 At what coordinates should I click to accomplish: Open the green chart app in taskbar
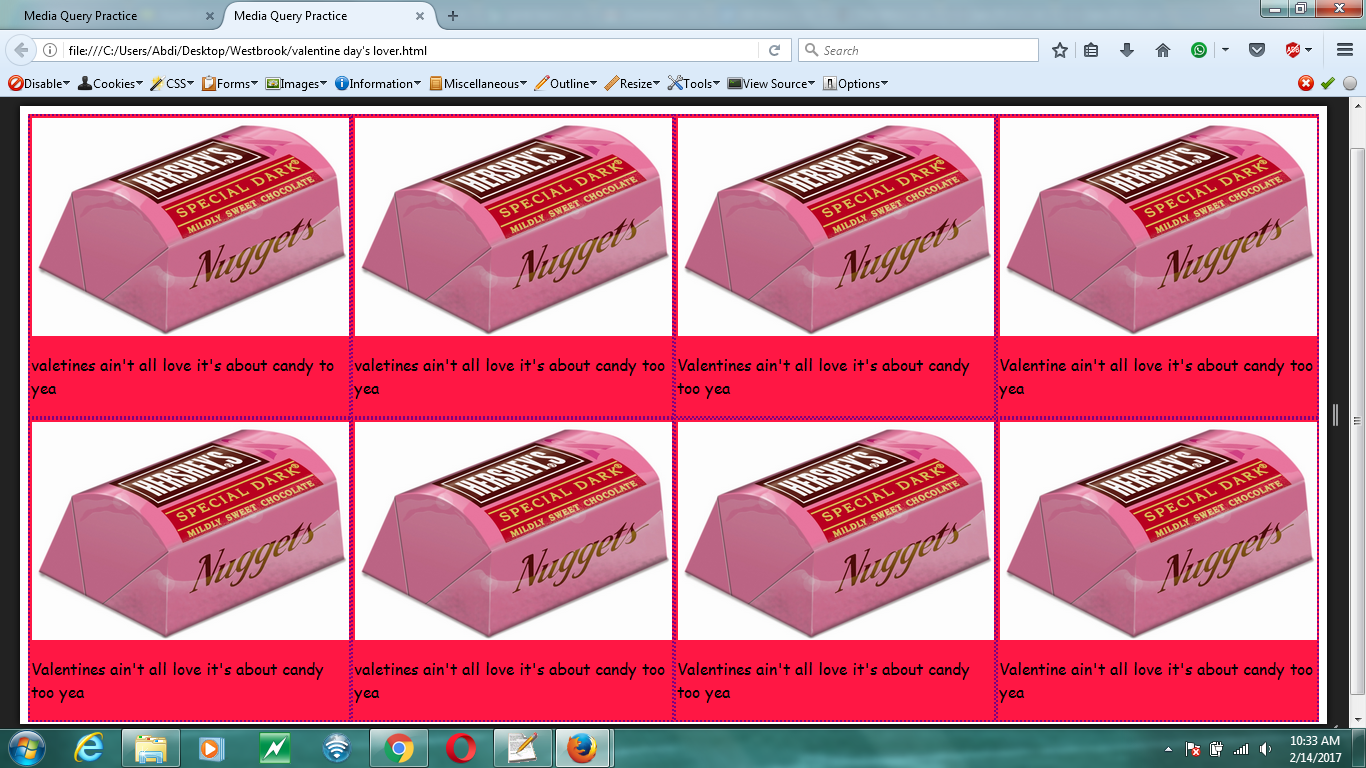[x=274, y=748]
